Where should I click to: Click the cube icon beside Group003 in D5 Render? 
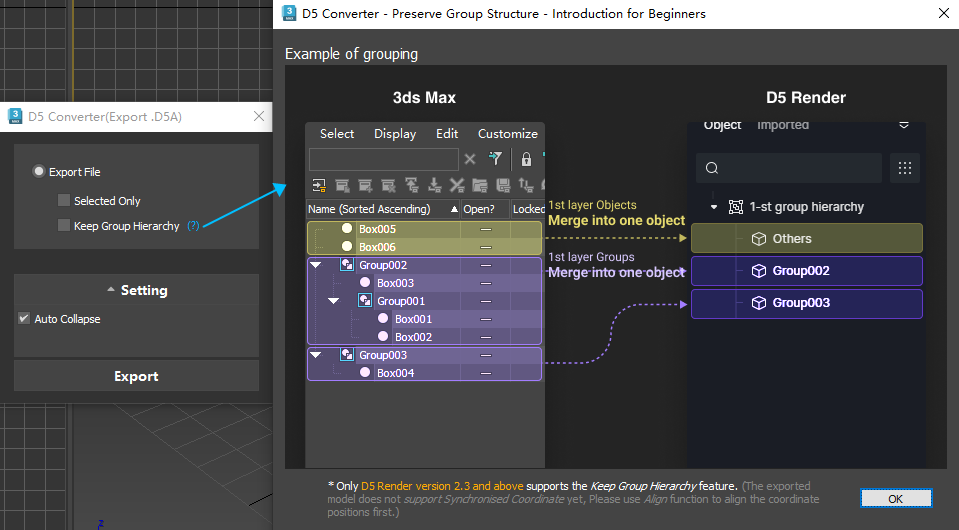pos(758,303)
